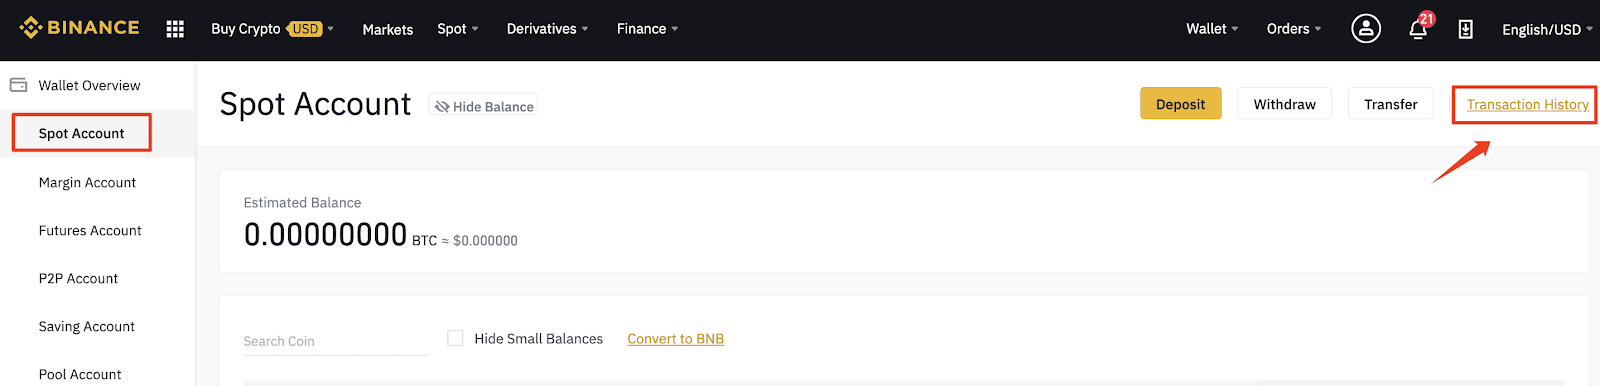Image resolution: width=1600 pixels, height=386 pixels.
Task: Click the Wallet Overview card icon
Action: (18, 85)
